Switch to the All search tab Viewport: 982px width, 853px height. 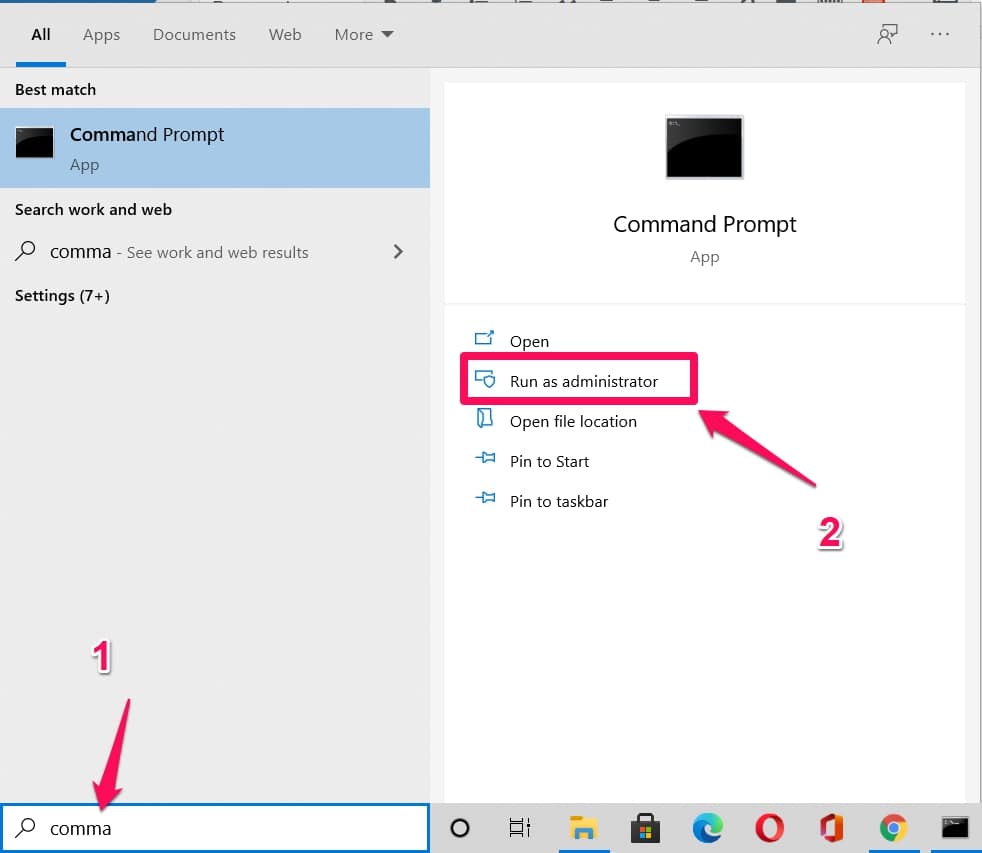click(x=41, y=34)
